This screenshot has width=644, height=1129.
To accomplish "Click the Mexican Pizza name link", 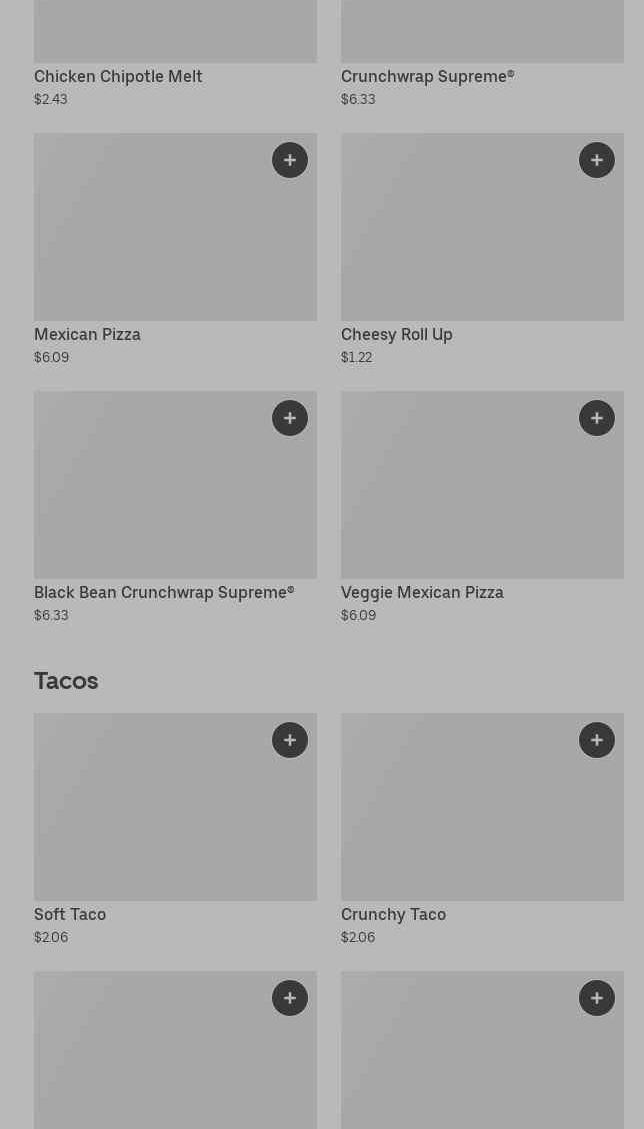I will [x=87, y=334].
